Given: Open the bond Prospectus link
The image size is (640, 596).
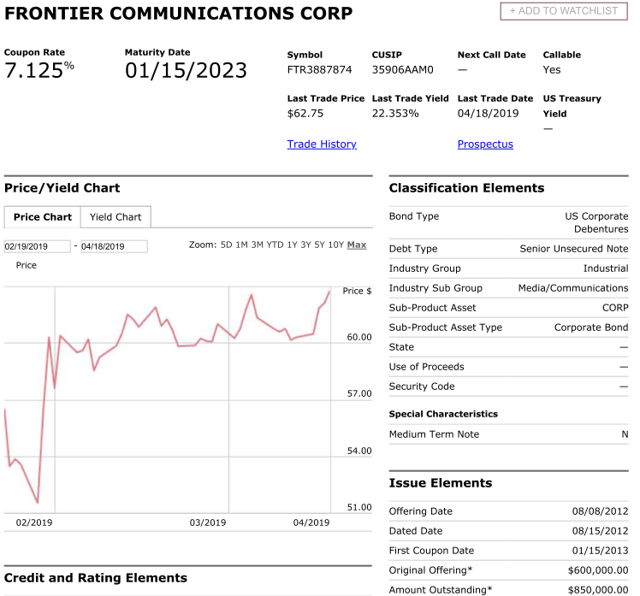Looking at the screenshot, I should tap(485, 144).
